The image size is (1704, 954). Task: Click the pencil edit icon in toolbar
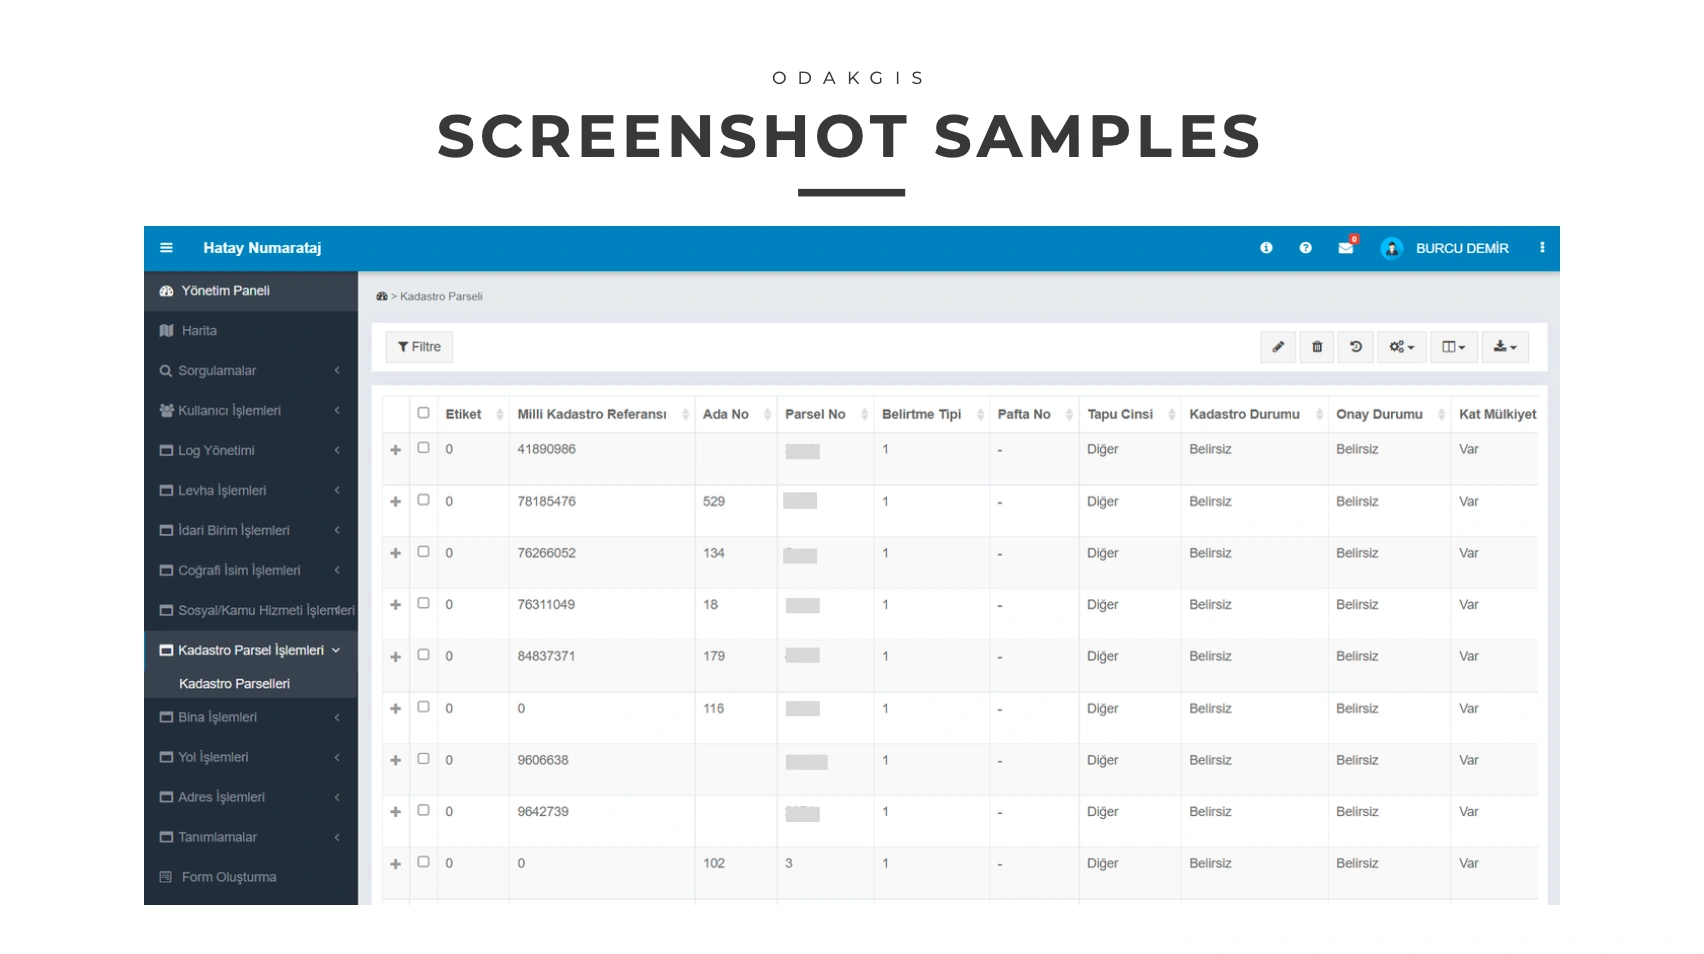coord(1278,347)
